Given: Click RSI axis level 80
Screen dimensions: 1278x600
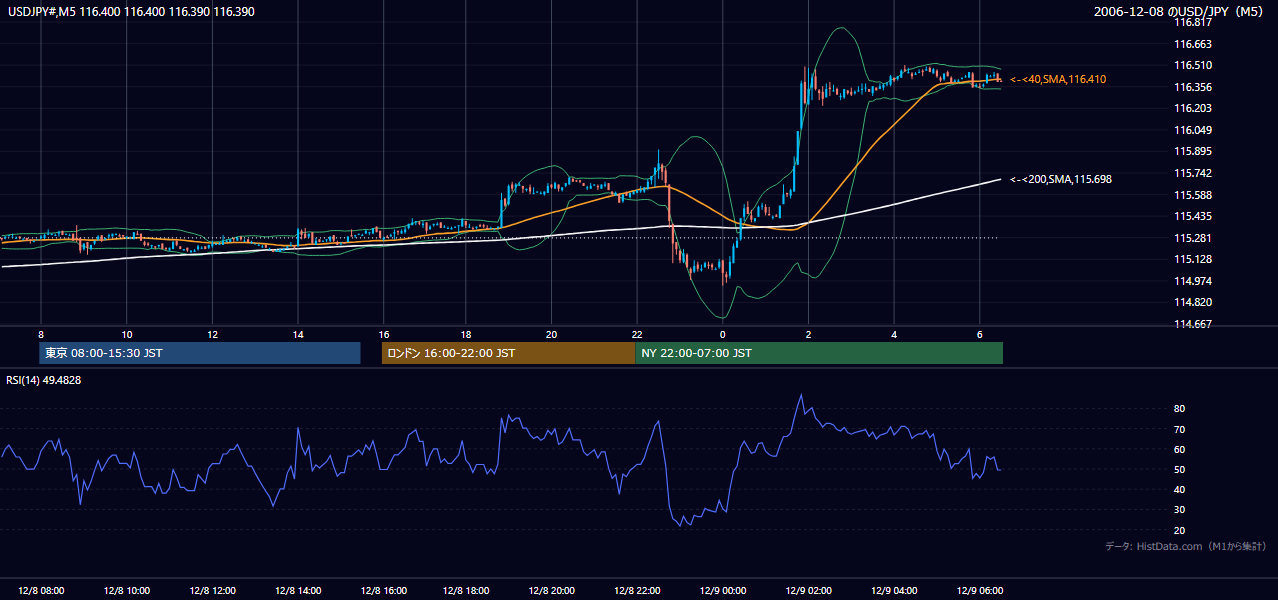Looking at the screenshot, I should click(1180, 409).
